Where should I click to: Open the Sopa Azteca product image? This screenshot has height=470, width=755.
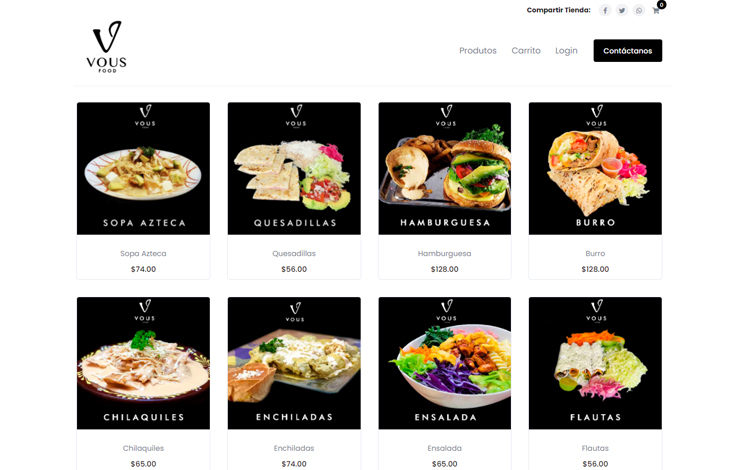pos(143,169)
